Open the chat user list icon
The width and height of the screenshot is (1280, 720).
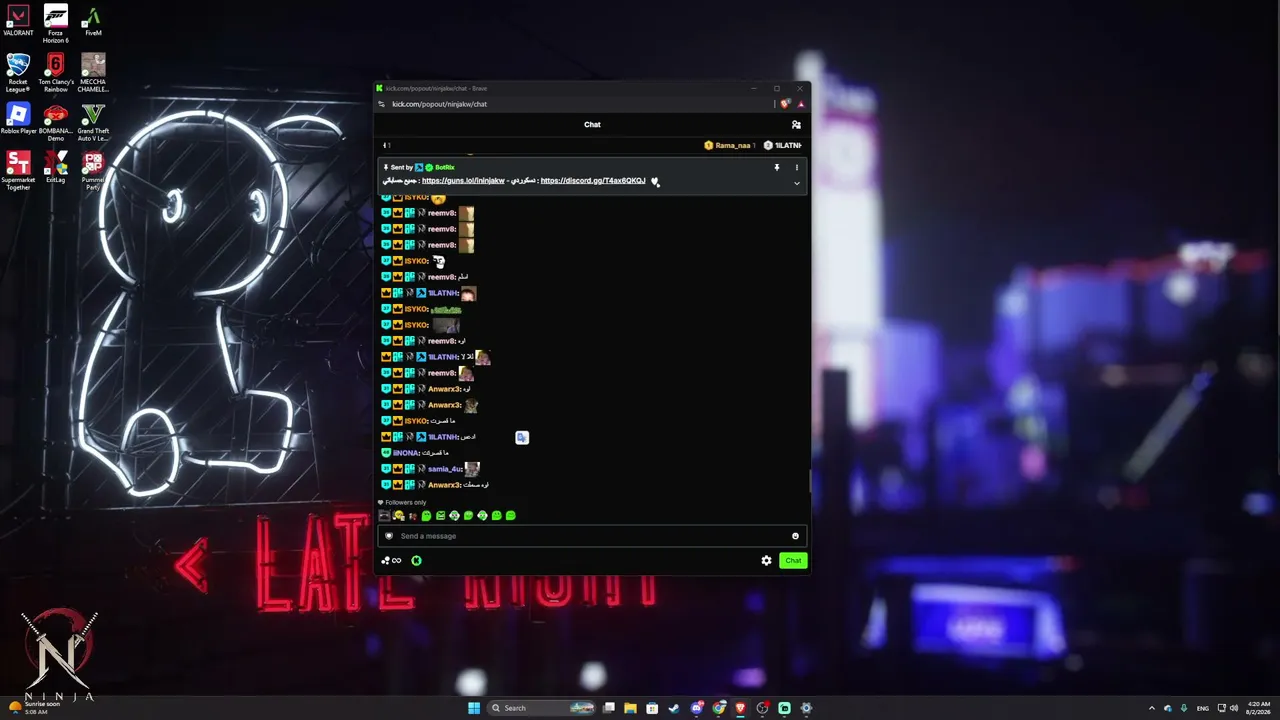tap(796, 125)
